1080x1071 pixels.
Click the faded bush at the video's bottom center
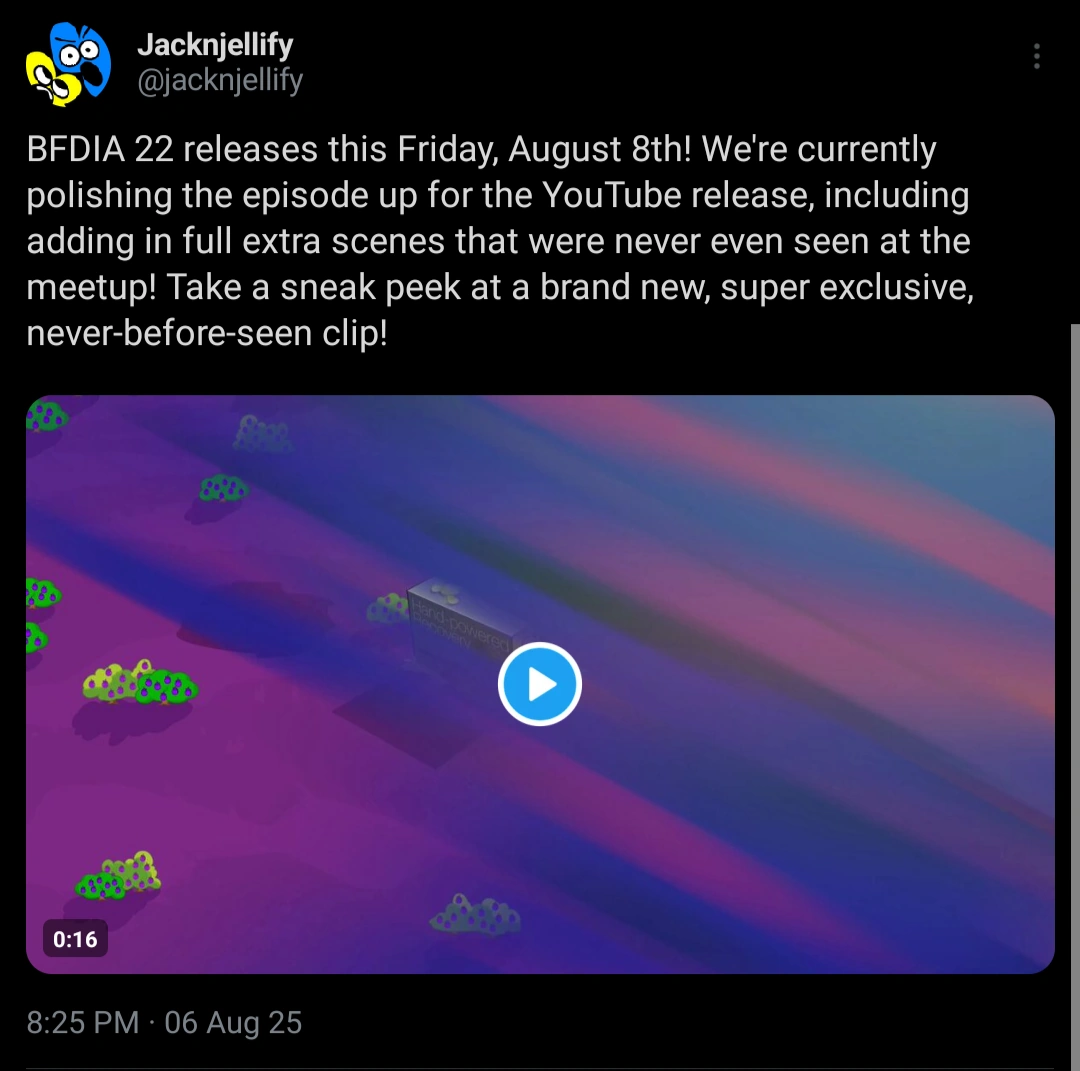(475, 915)
